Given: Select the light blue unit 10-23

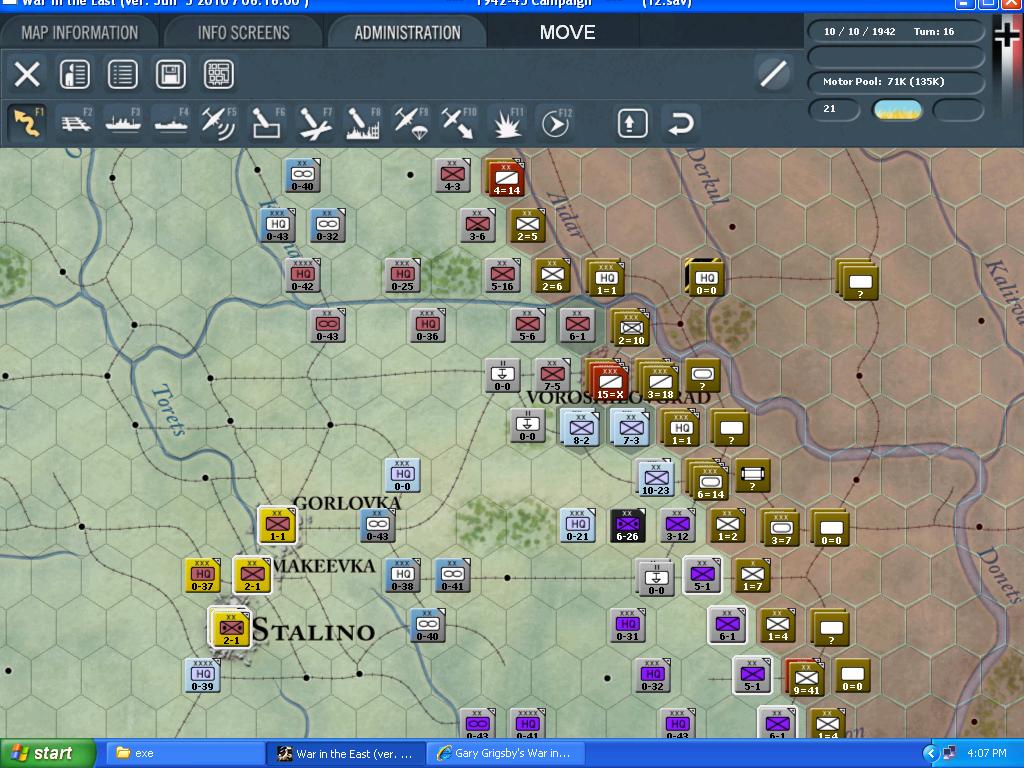Looking at the screenshot, I should [x=656, y=479].
